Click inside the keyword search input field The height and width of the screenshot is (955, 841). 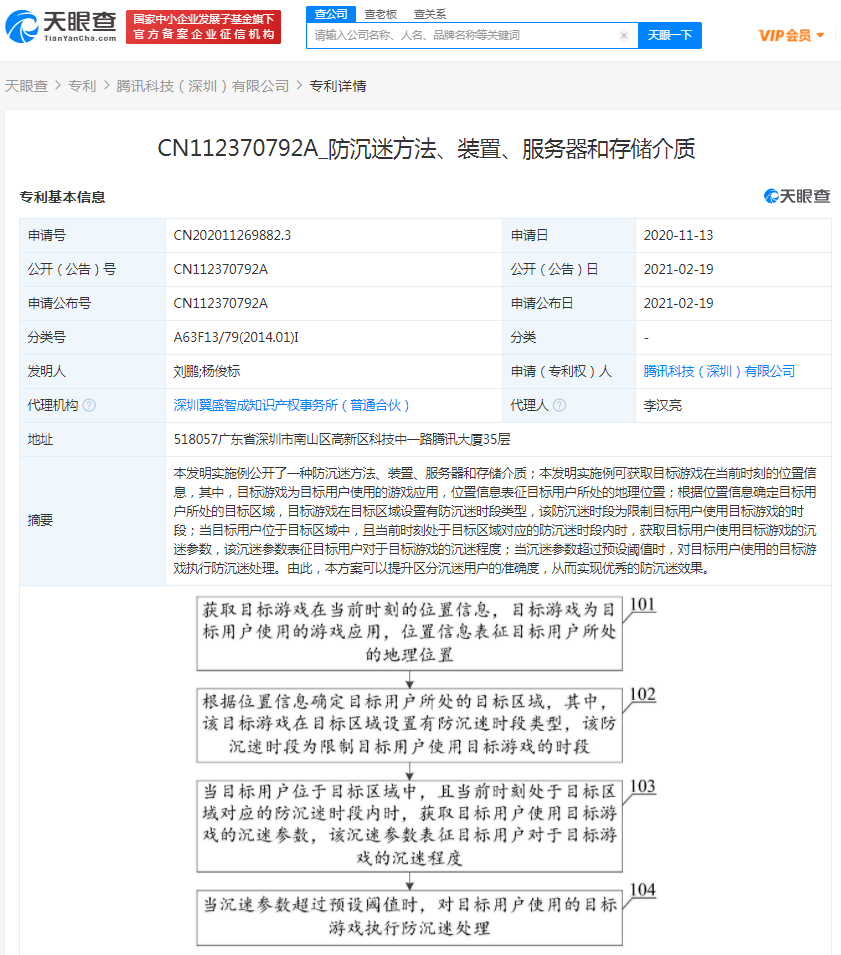click(x=460, y=35)
